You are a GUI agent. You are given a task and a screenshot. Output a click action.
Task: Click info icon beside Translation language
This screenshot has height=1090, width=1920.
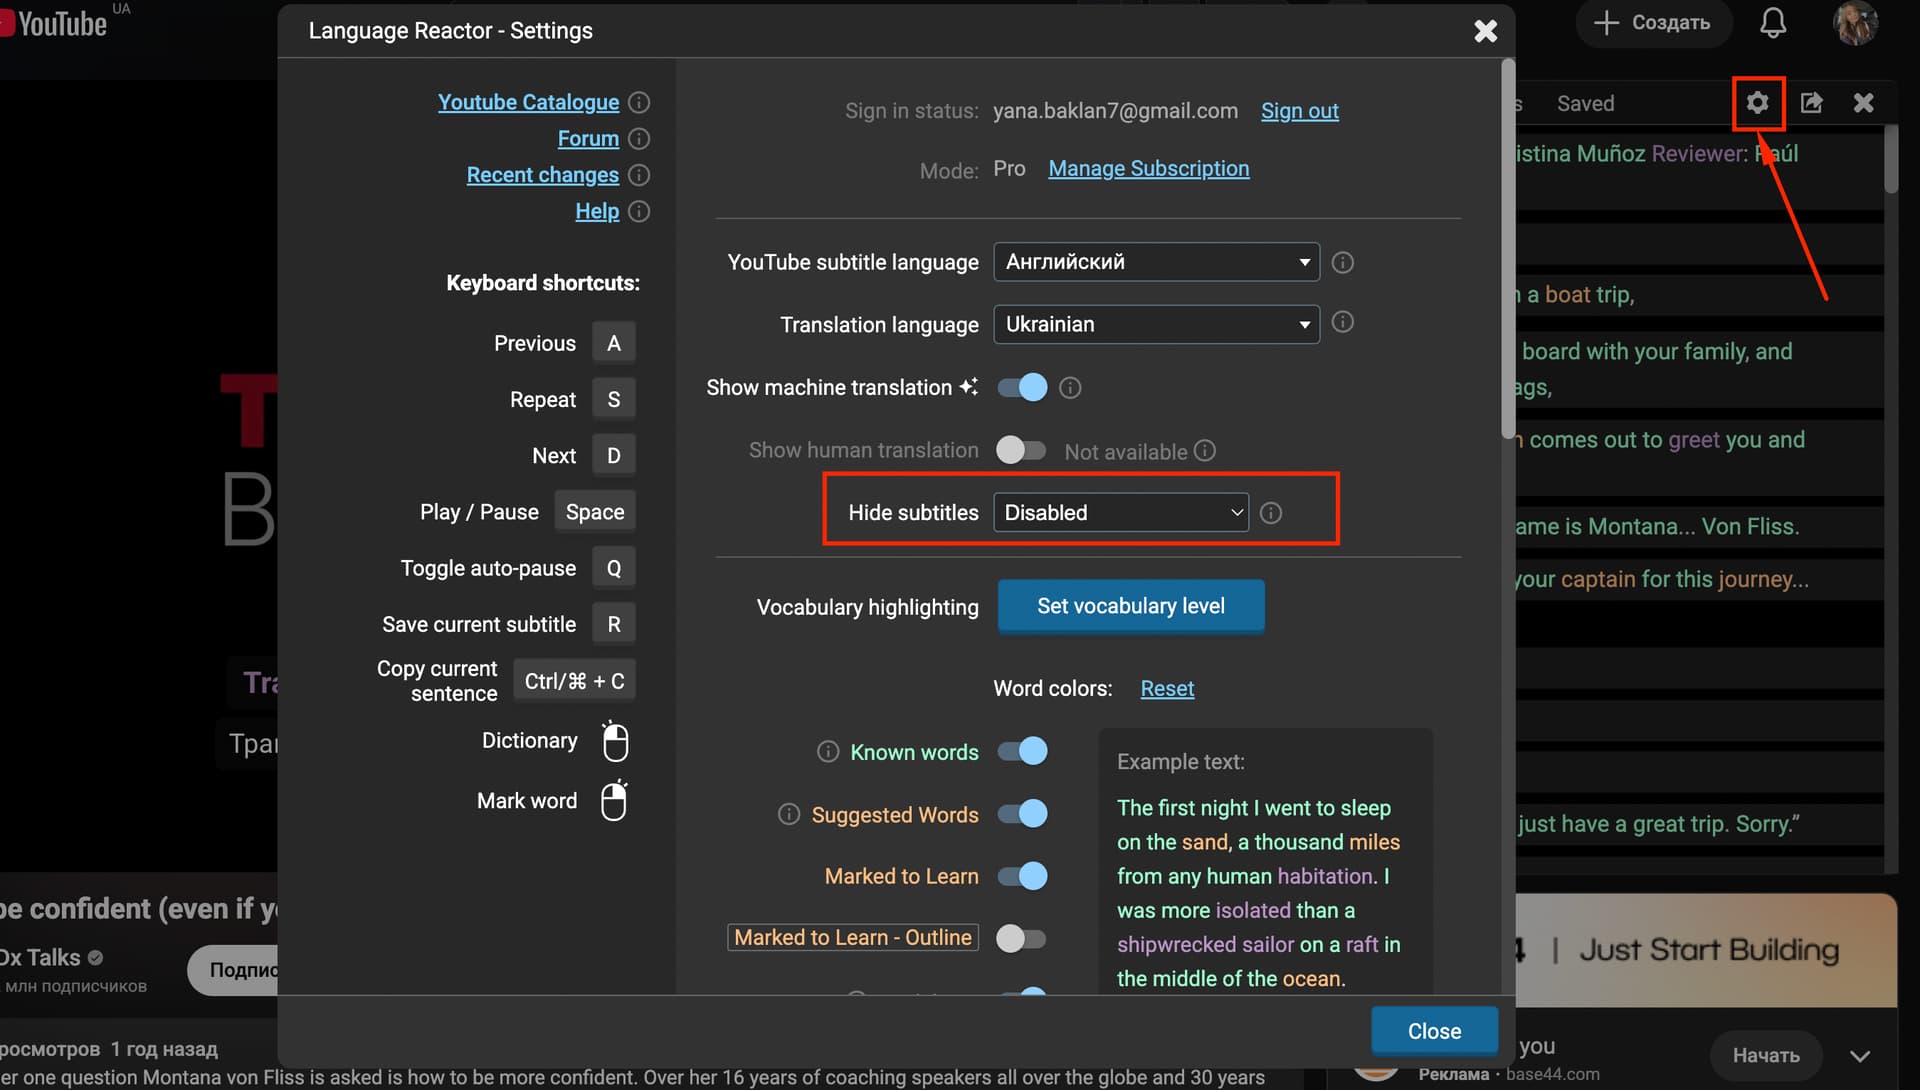tap(1343, 322)
